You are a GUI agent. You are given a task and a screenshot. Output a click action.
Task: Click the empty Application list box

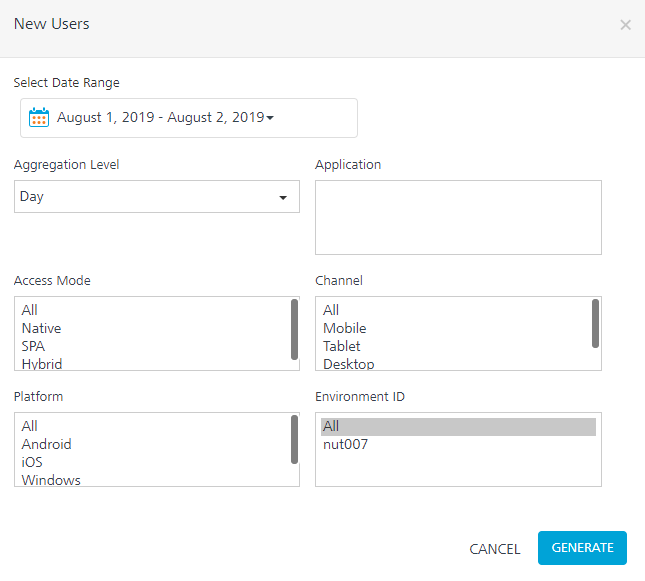pos(458,217)
